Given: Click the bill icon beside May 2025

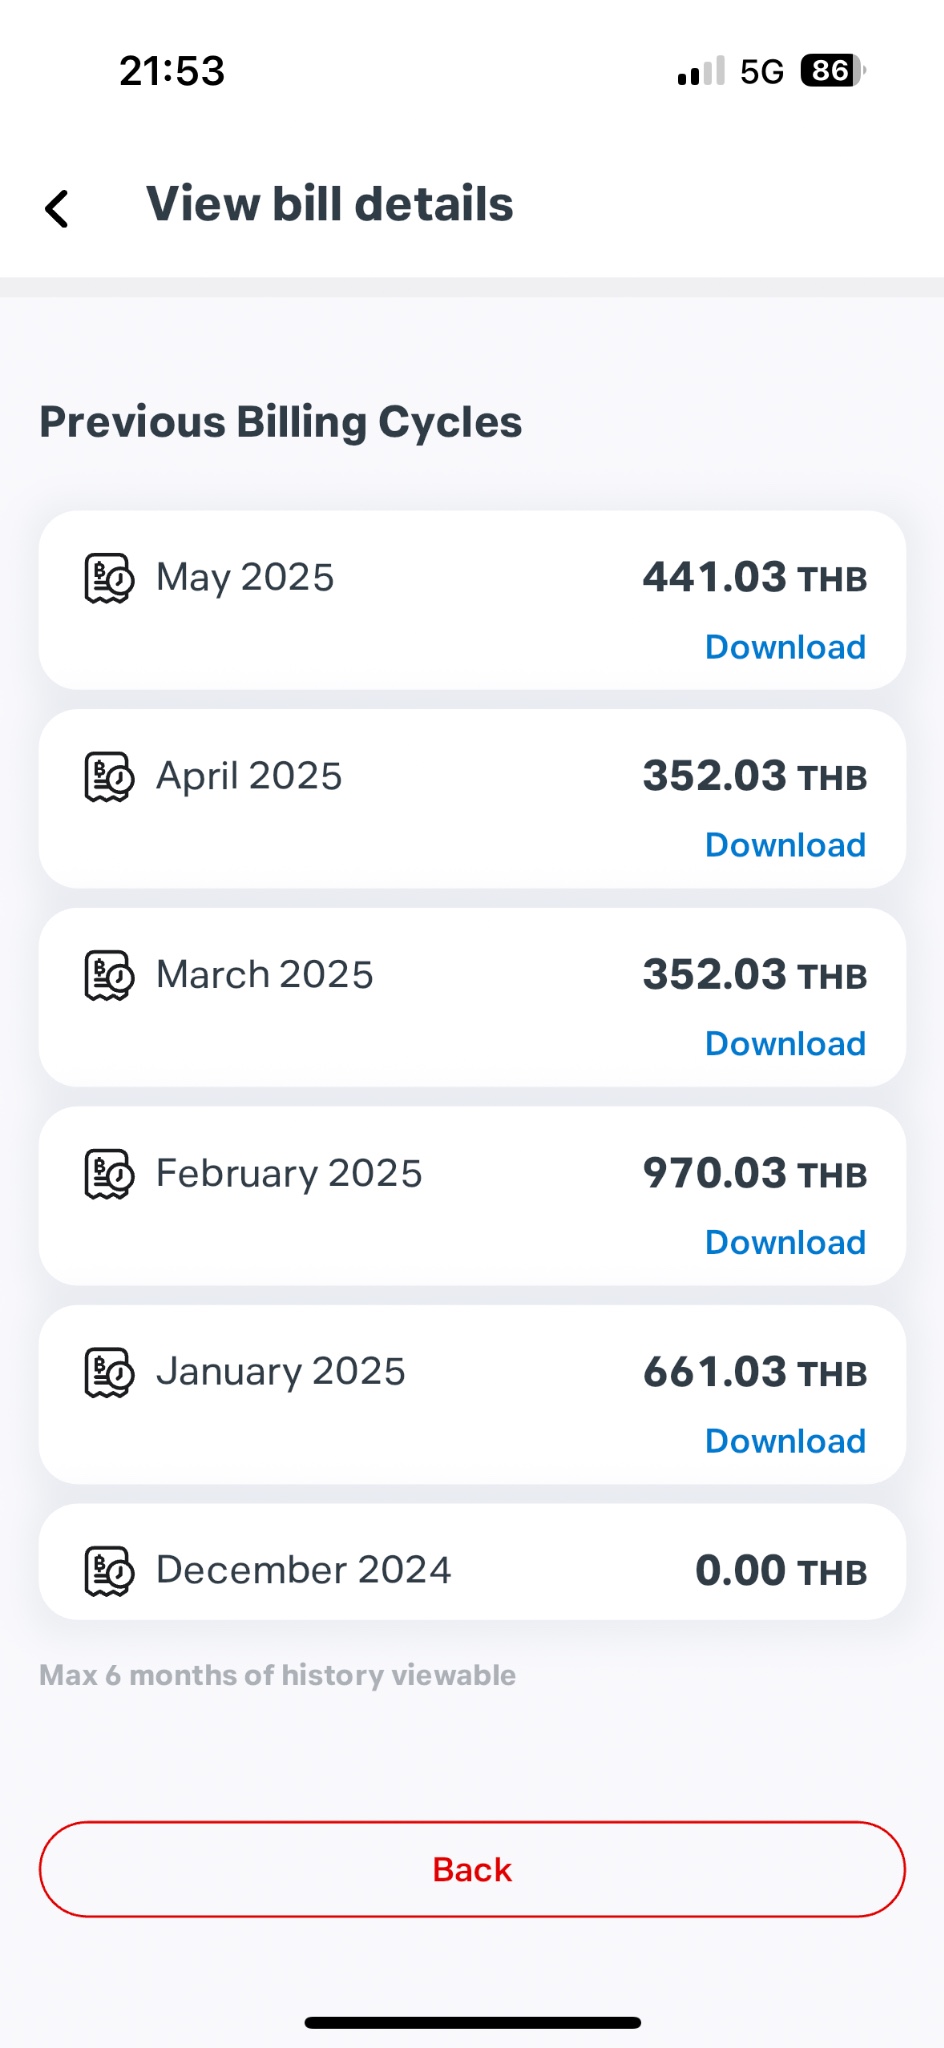Looking at the screenshot, I should [109, 578].
